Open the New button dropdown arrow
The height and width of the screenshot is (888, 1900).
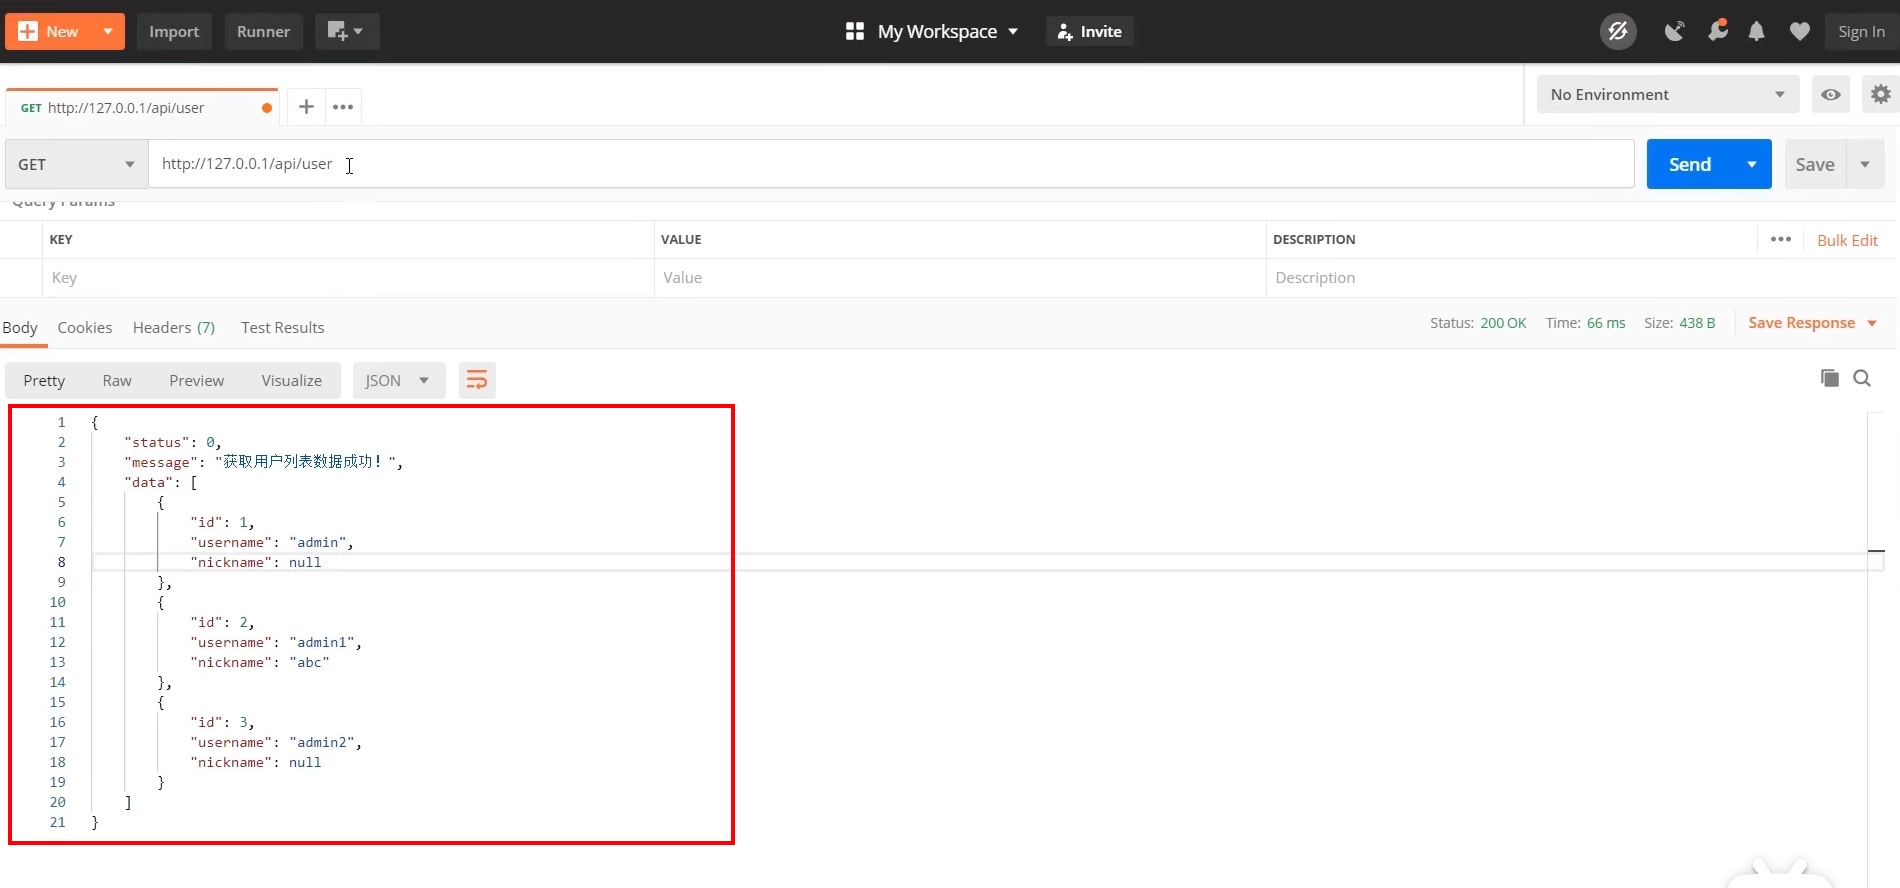107,32
